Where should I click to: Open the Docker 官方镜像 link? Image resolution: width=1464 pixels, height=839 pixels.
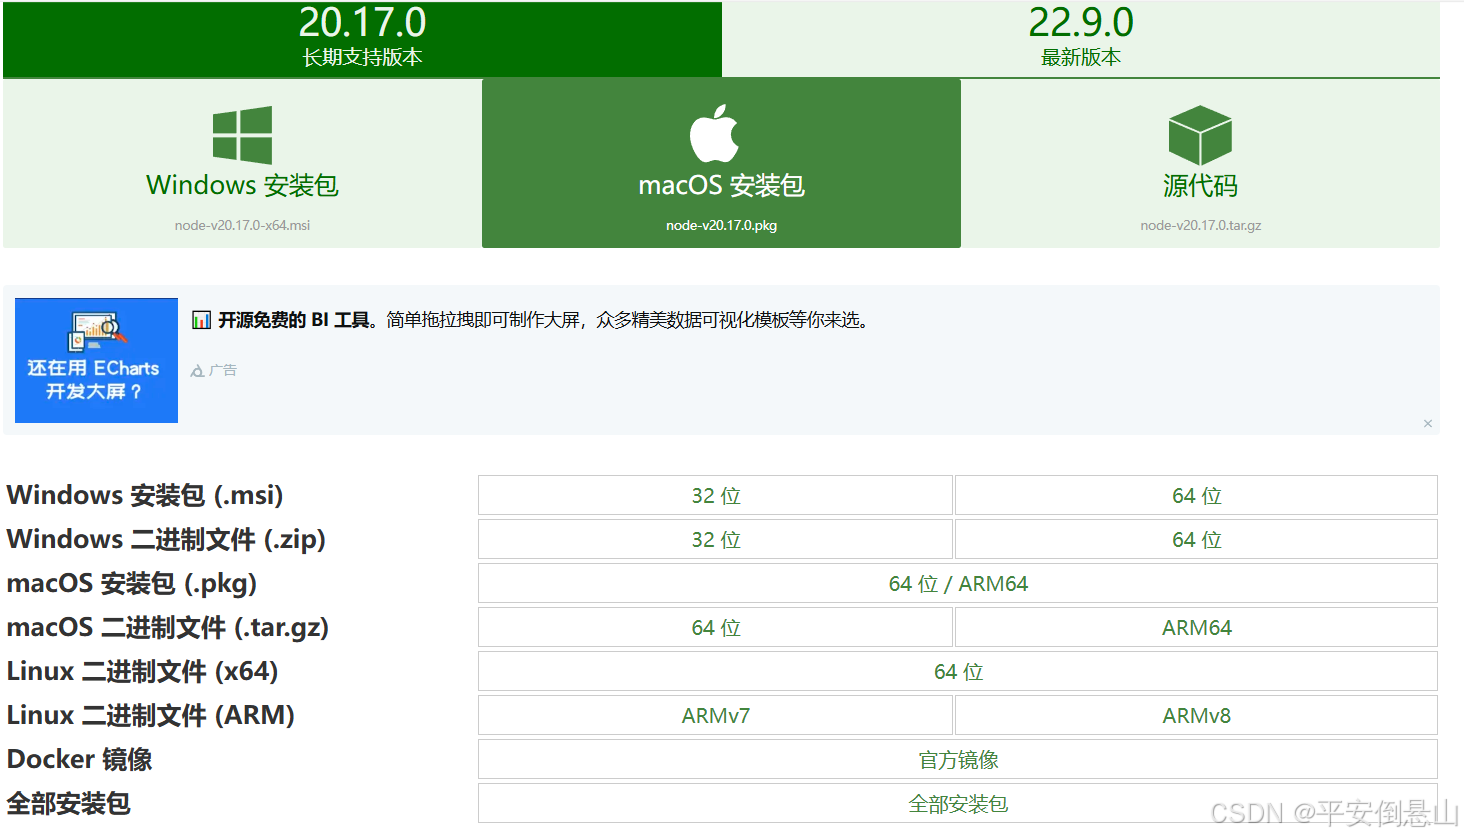pyautogui.click(x=956, y=759)
